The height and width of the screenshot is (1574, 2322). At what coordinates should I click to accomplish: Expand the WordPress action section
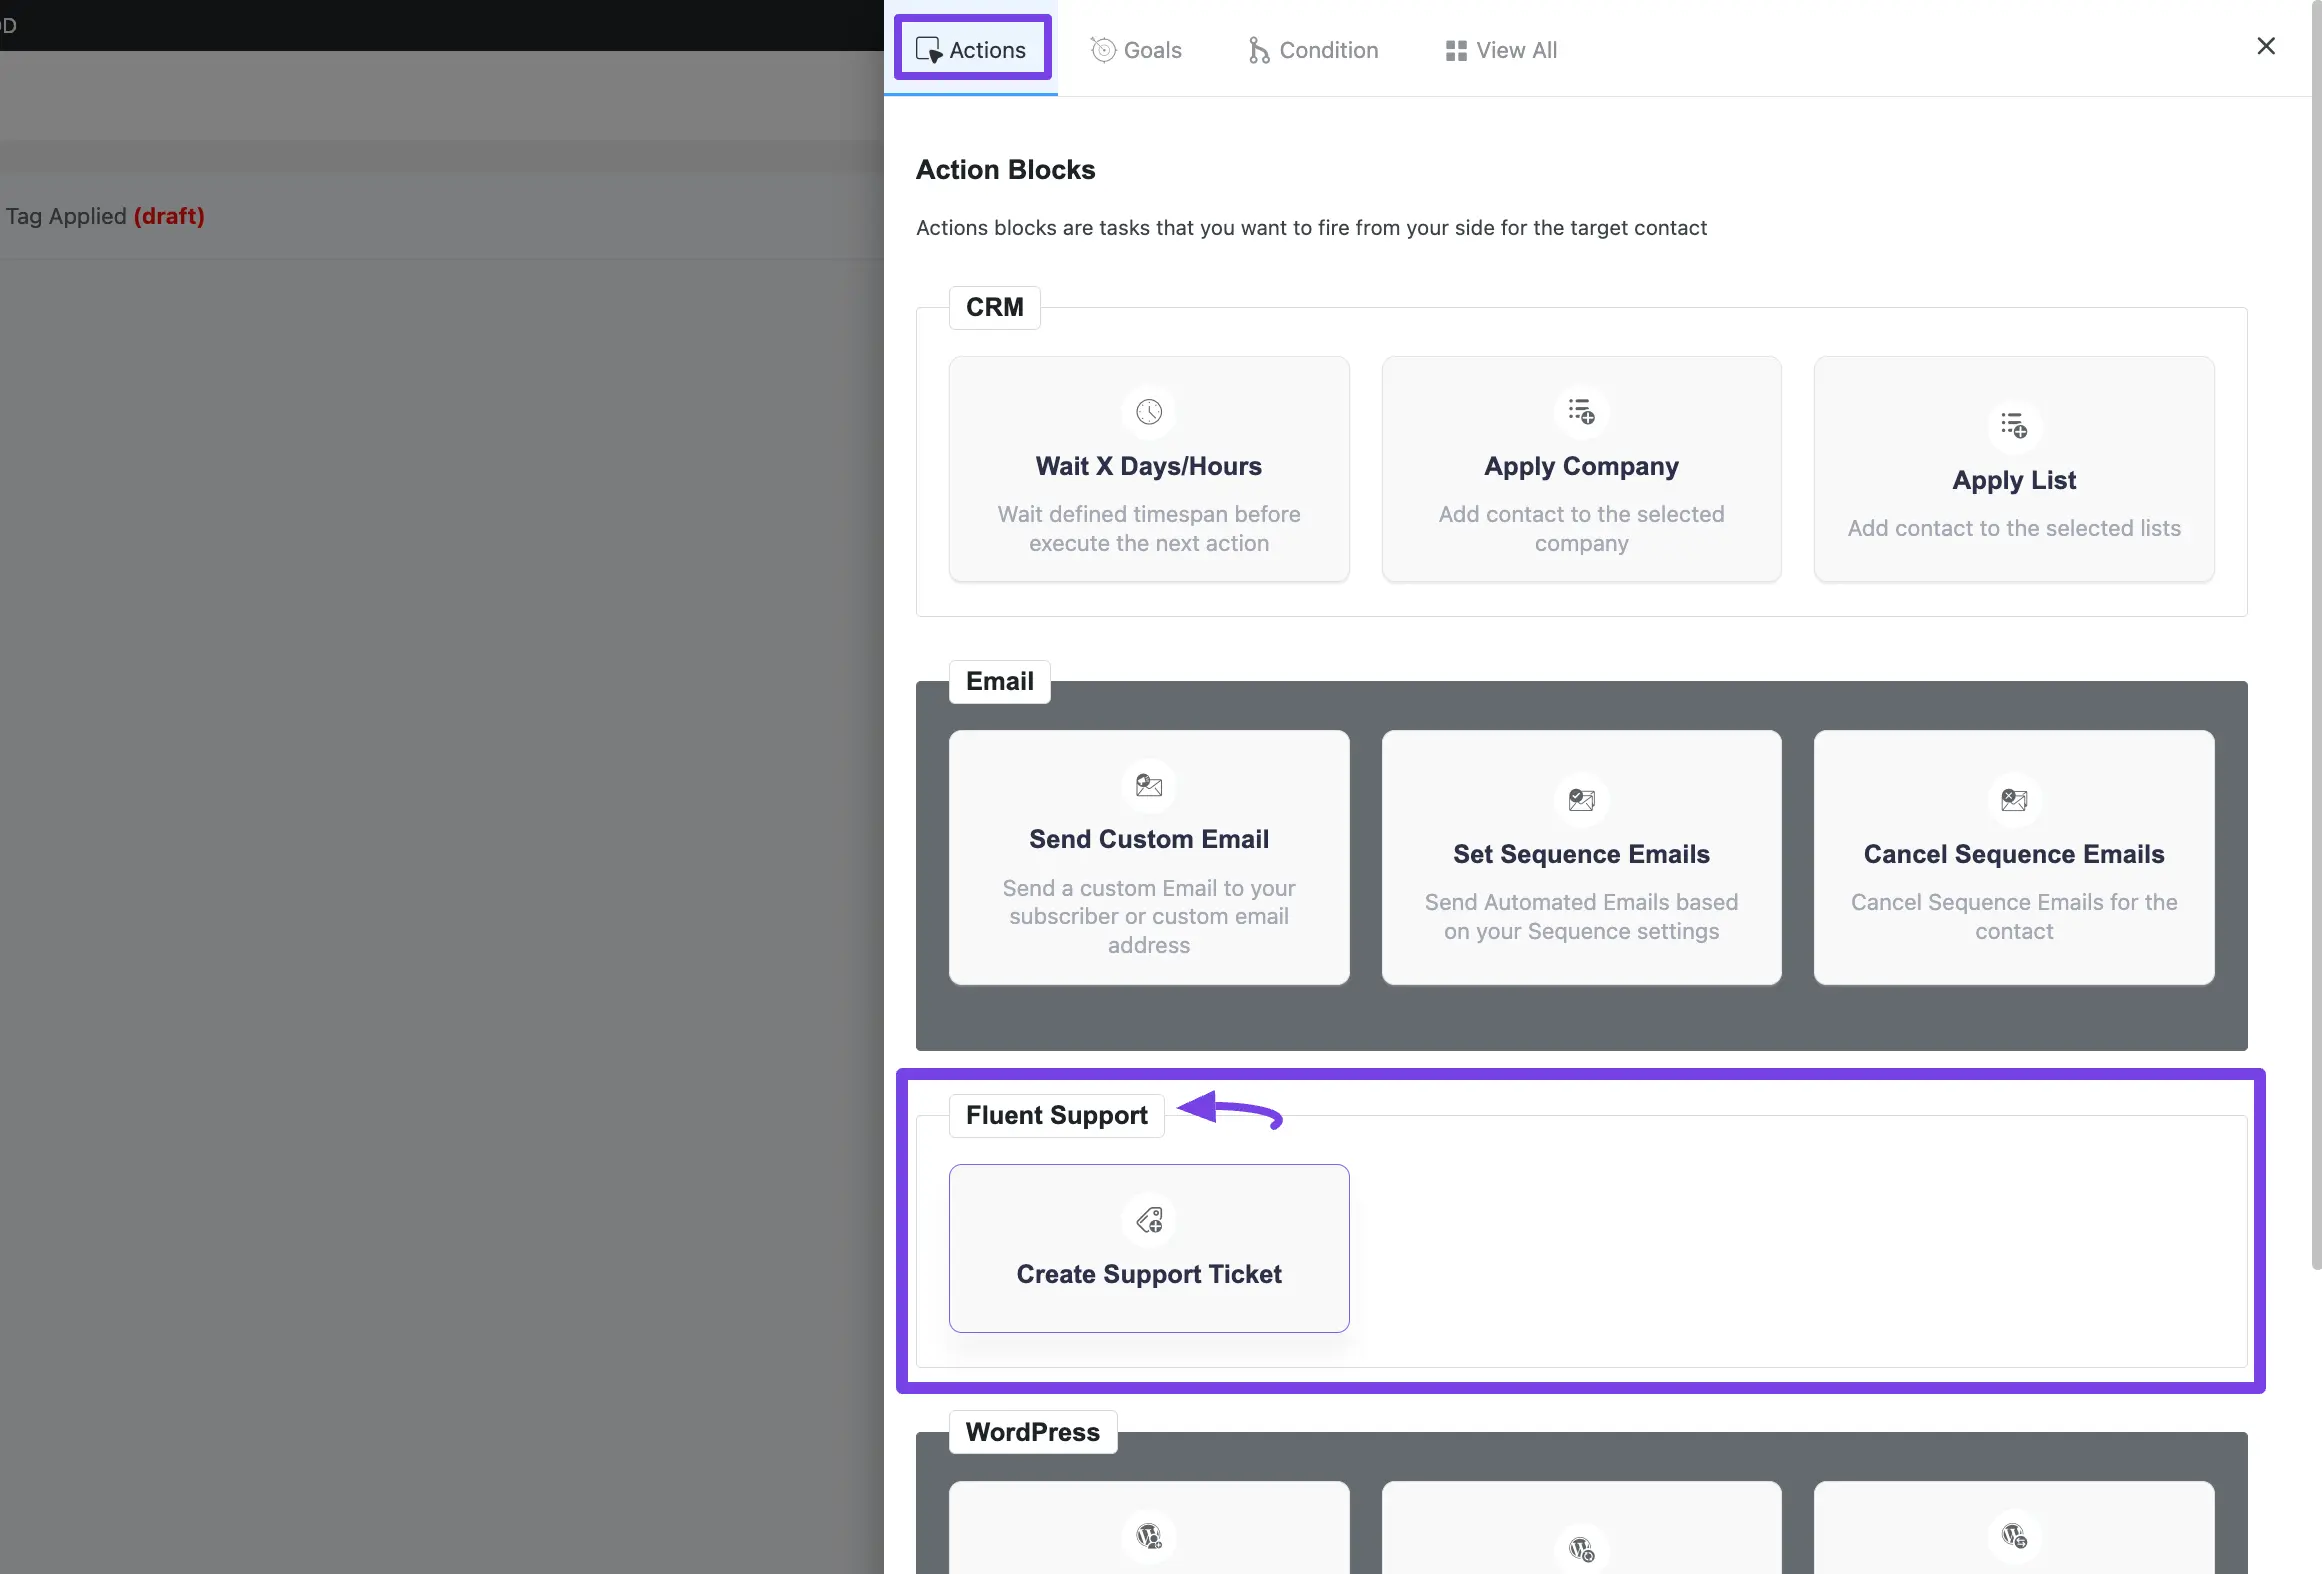pyautogui.click(x=1031, y=1430)
